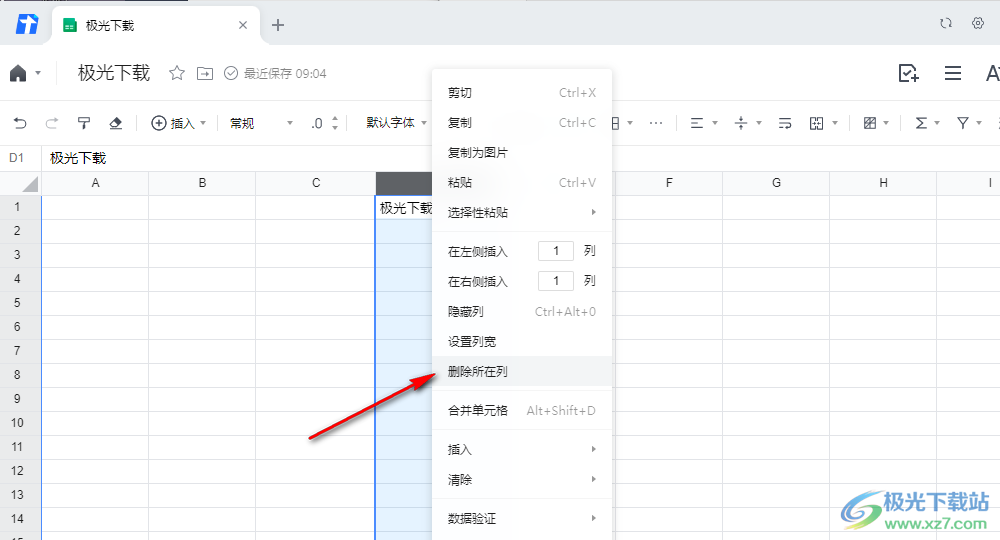The height and width of the screenshot is (540, 1000).
Task: Click cell D1 containing 极光下载
Action: coord(404,208)
